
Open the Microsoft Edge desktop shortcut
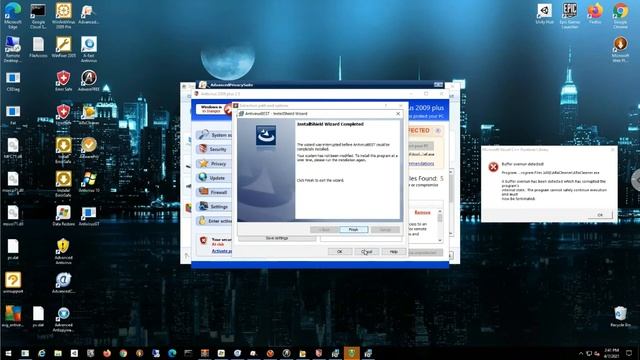[13, 16]
